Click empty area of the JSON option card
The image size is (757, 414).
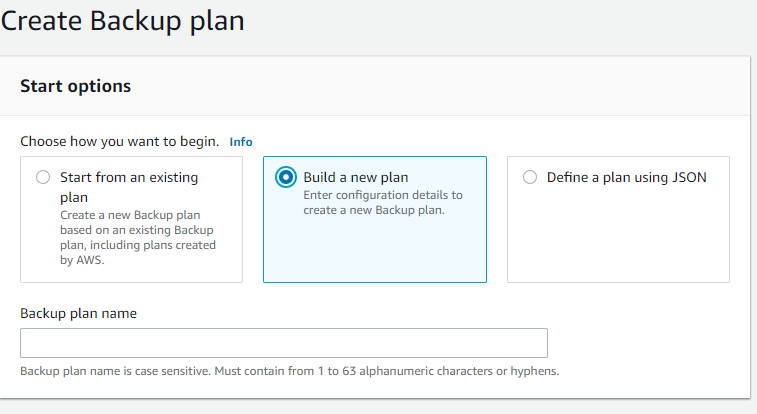(x=618, y=236)
